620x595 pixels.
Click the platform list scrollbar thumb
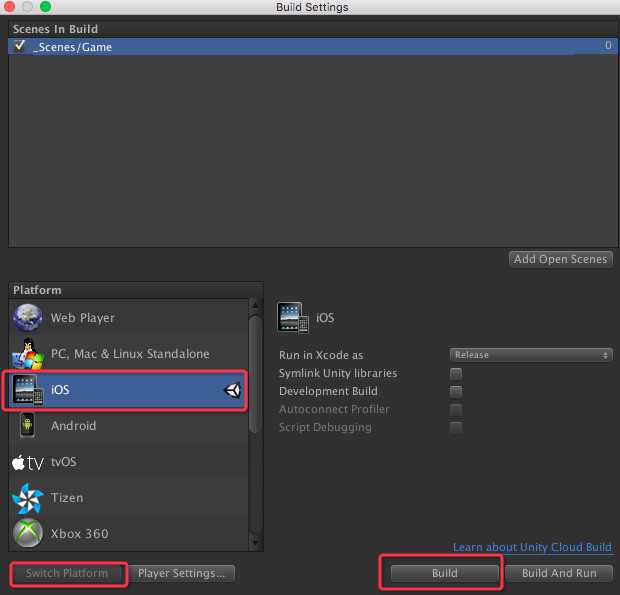(255, 374)
